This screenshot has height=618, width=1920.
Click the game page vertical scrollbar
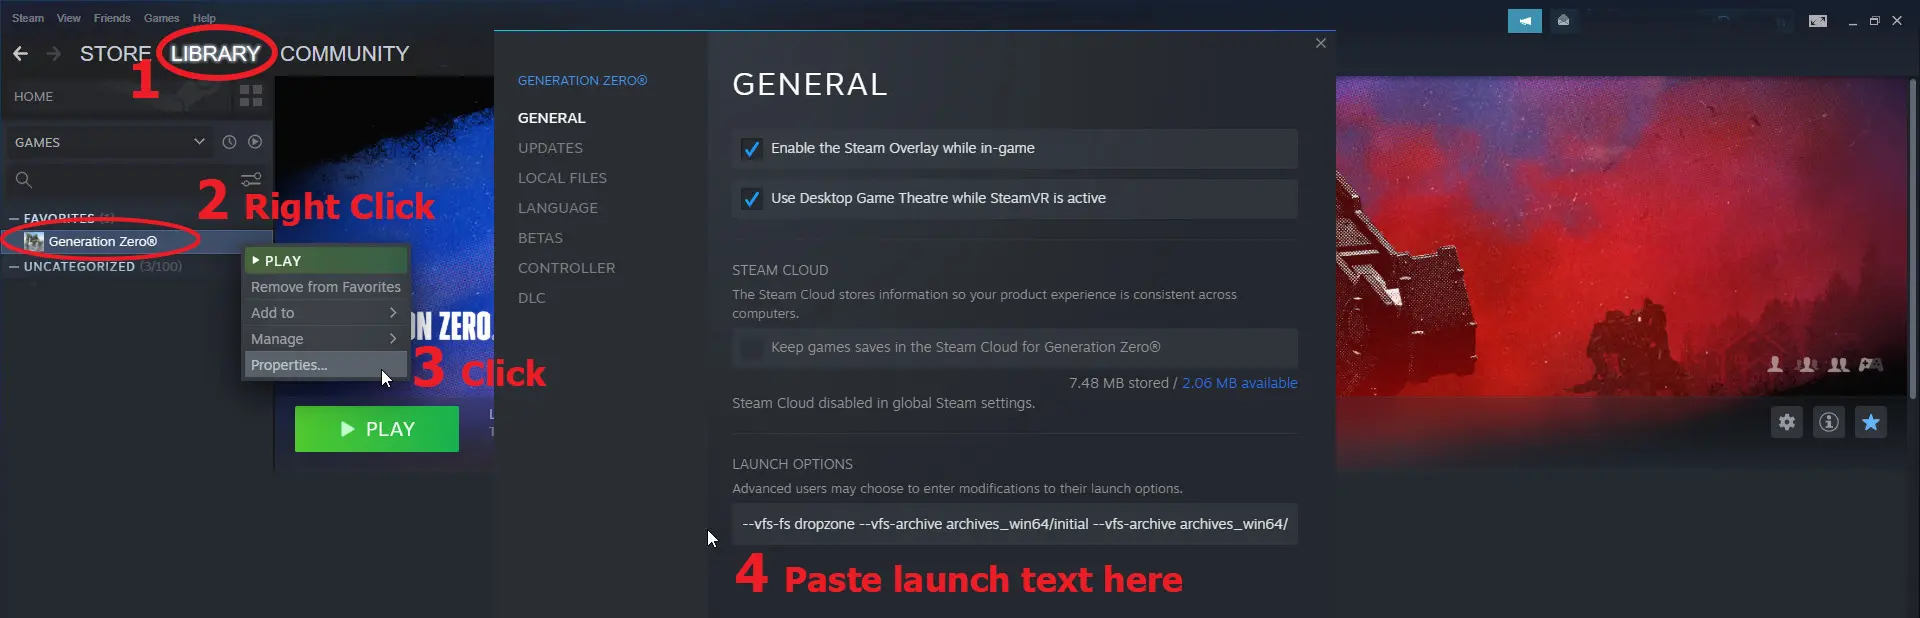(x=1912, y=240)
